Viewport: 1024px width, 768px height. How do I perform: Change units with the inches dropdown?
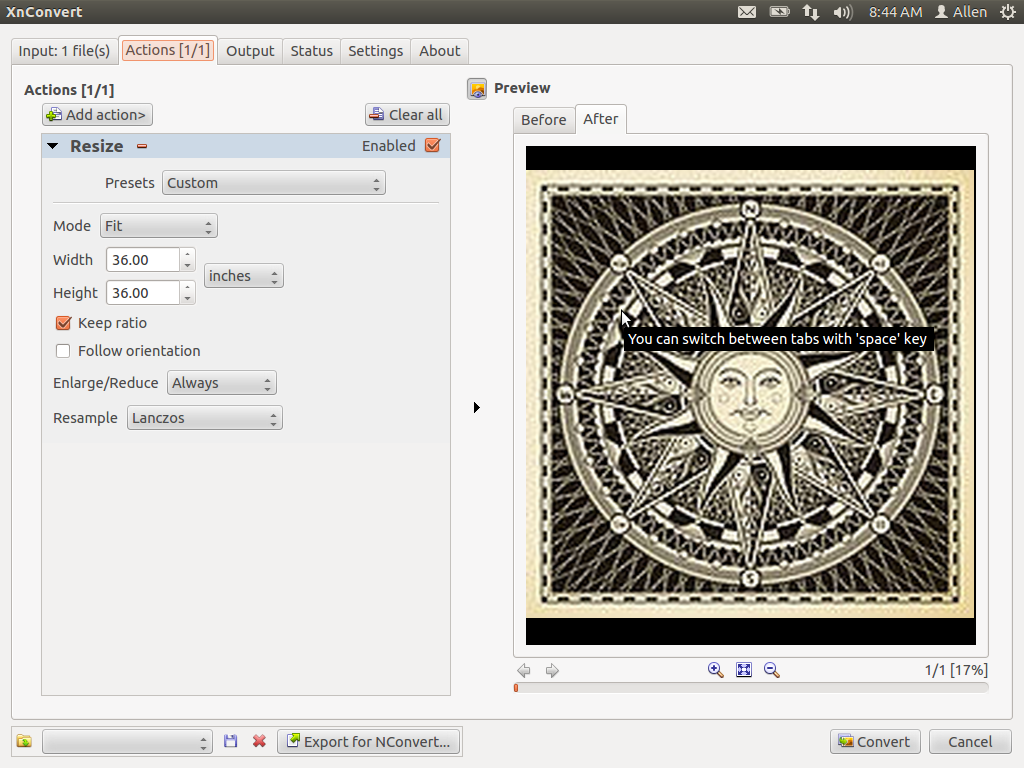coord(243,276)
